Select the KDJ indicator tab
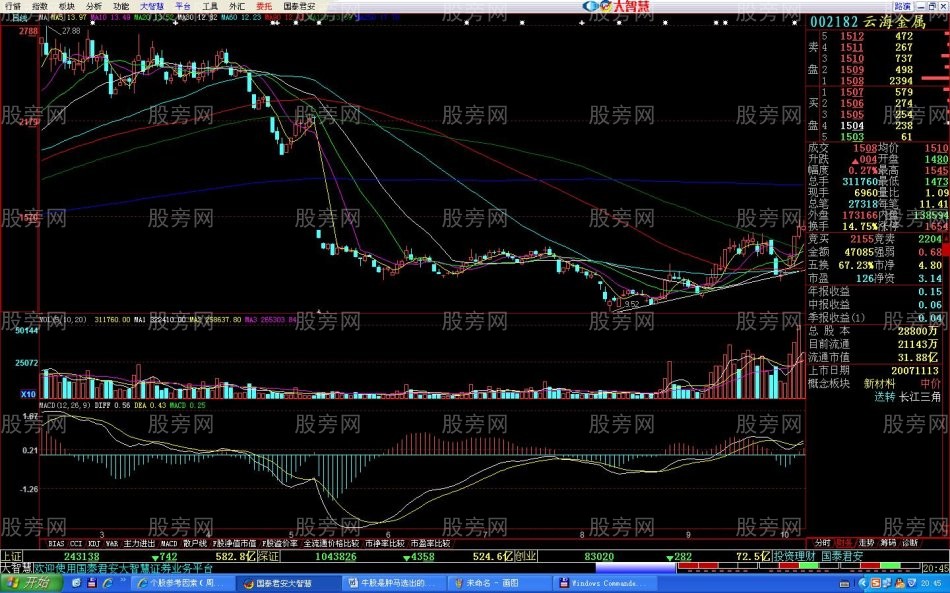Viewport: 950px width, 593px height. coord(94,543)
